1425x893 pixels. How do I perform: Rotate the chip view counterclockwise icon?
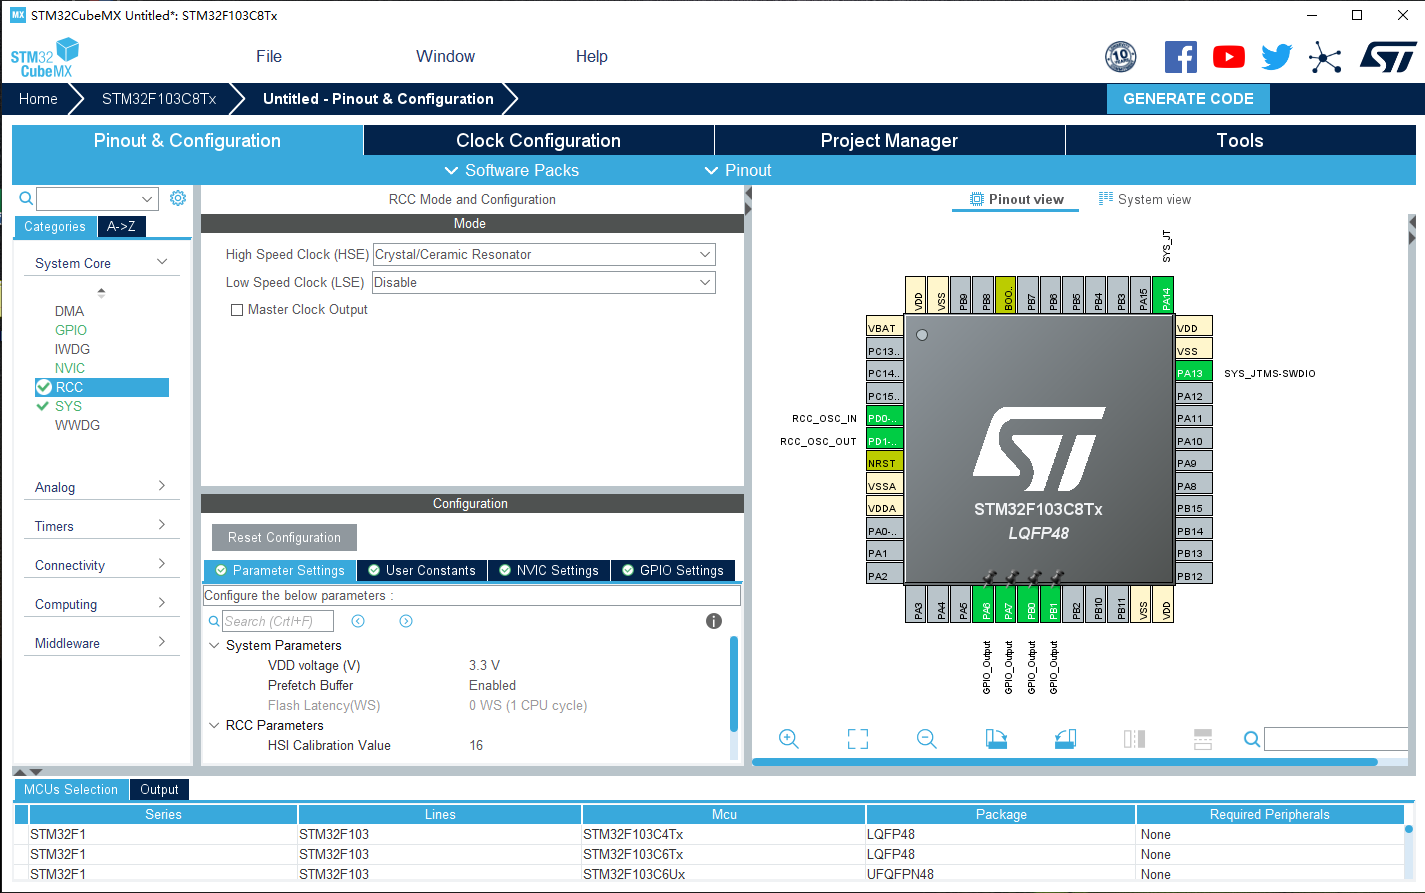click(x=1065, y=739)
